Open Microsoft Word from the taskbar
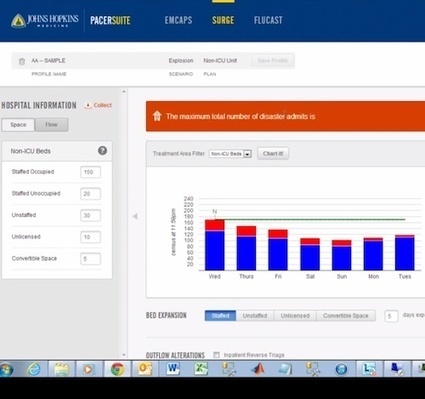 pyautogui.click(x=173, y=369)
